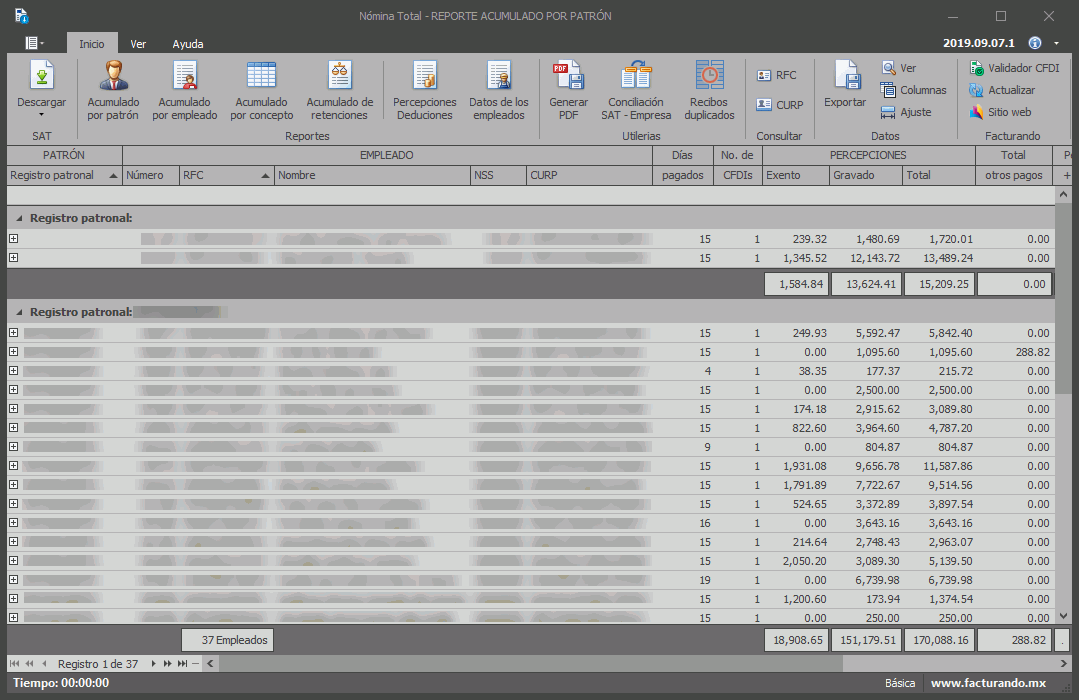Select the Acumulado por concepto report
1079x700 pixels.
pyautogui.click(x=261, y=77)
